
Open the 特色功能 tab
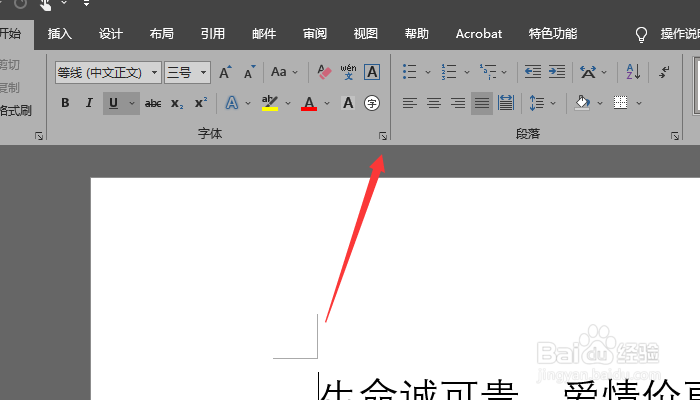[553, 34]
